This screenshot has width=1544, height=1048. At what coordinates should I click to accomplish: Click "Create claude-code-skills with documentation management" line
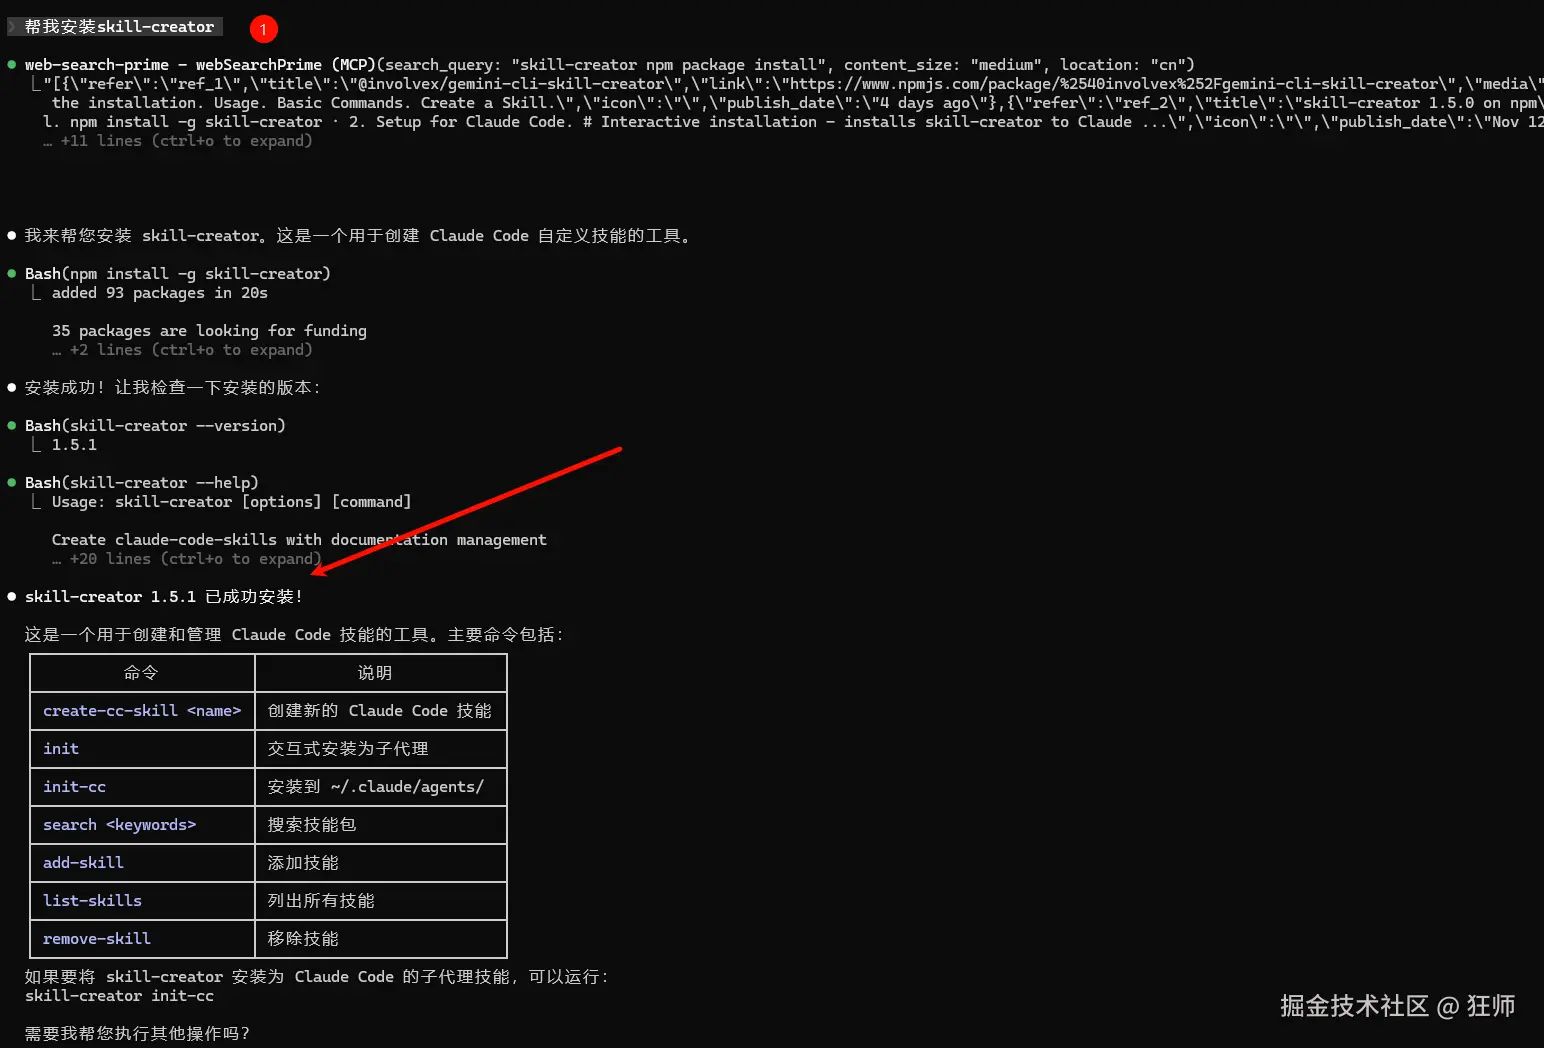[299, 540]
